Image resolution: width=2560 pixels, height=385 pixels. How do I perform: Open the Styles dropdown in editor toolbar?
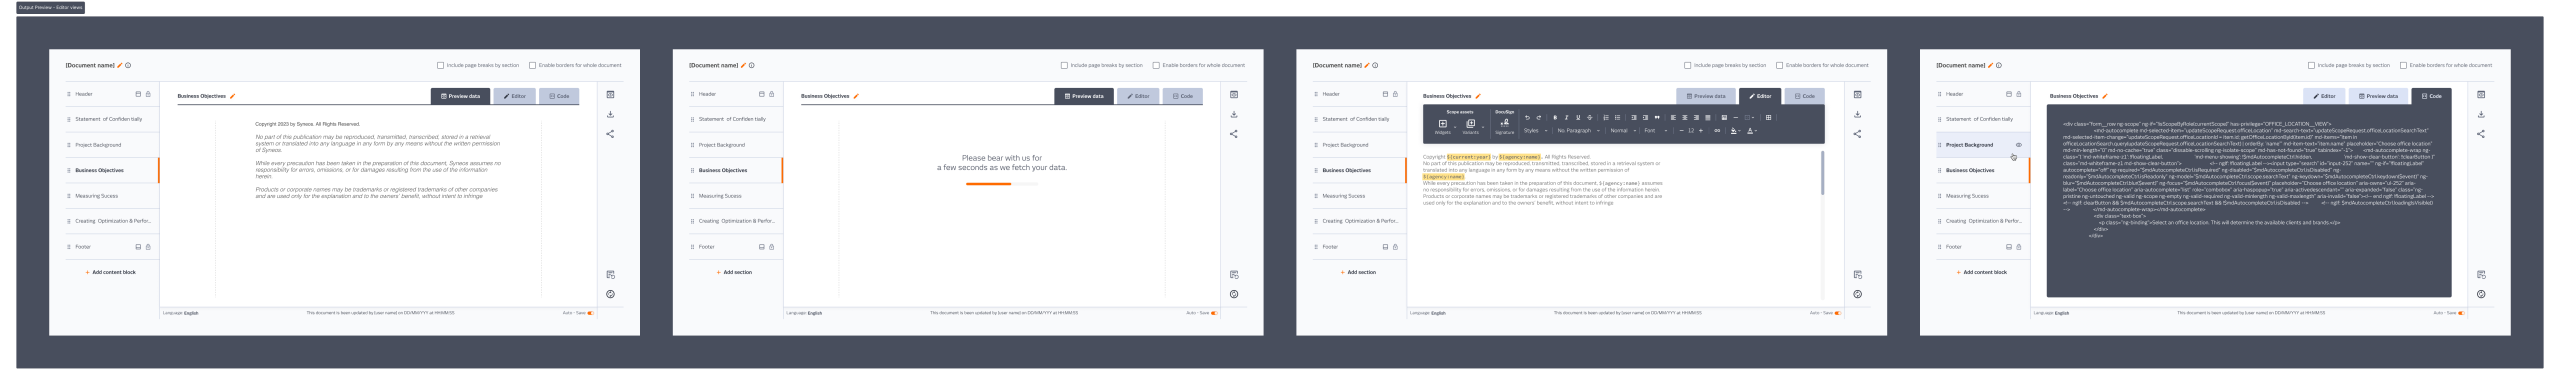[x=1535, y=131]
